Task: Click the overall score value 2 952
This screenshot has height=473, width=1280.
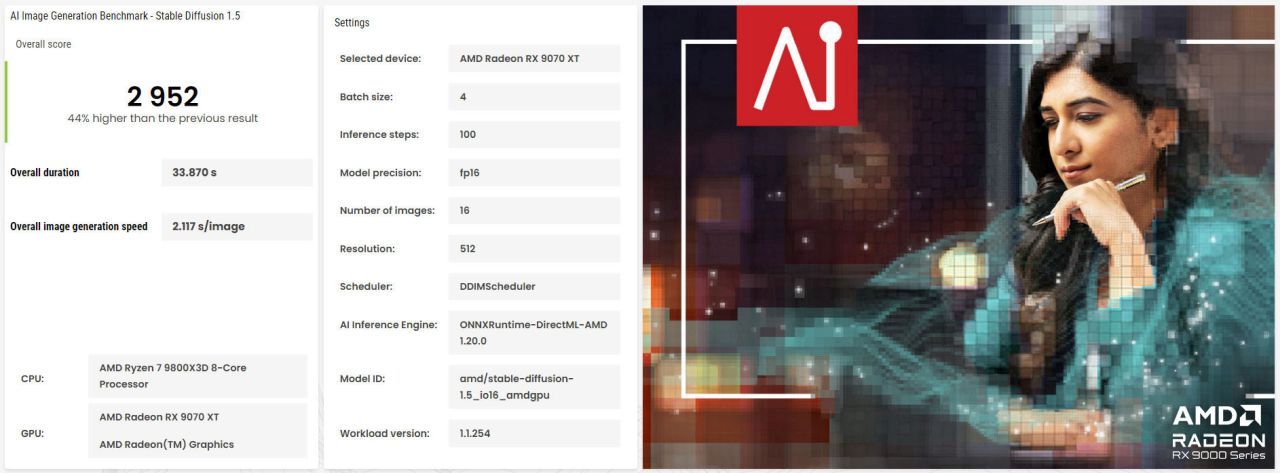Action: (162, 96)
